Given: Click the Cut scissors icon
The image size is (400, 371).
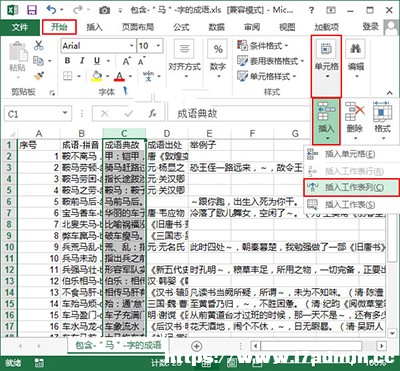Looking at the screenshot, I should pyautogui.click(x=39, y=45).
